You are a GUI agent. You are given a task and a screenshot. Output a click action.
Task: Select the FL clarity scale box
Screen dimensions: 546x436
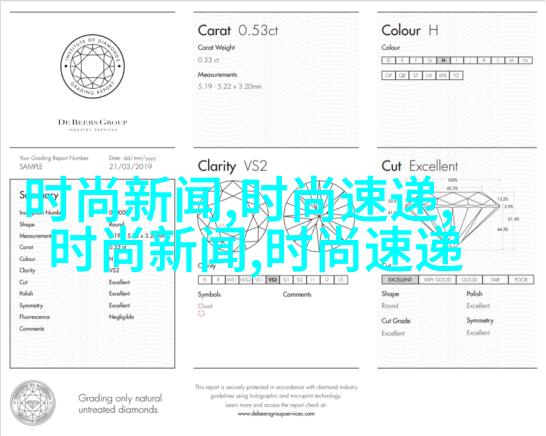click(x=205, y=280)
